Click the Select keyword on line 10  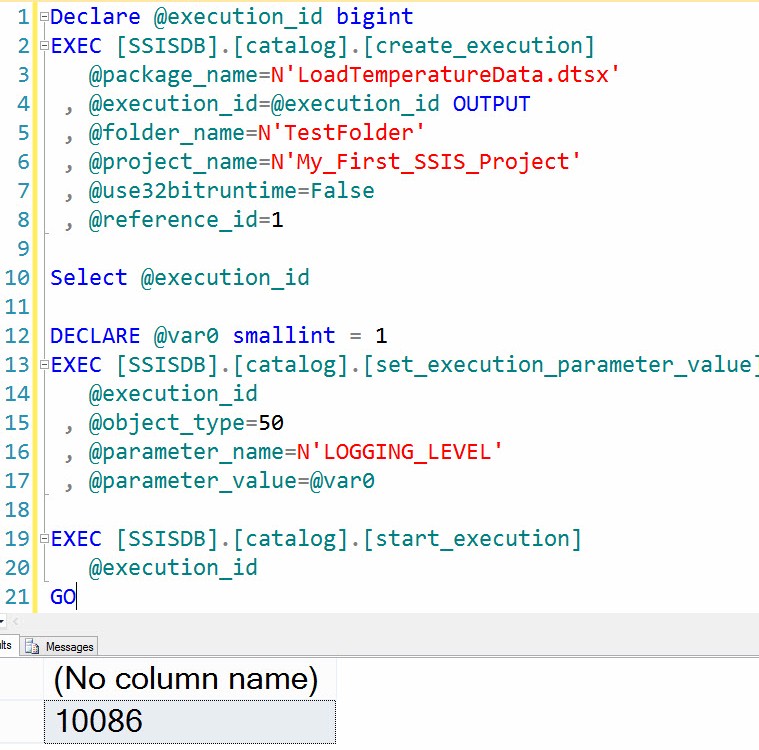(x=88, y=278)
